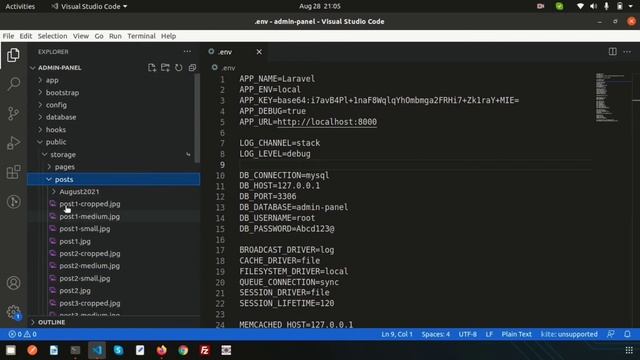Screen dimensions: 640x360
Task: Open the Search view in activity bar
Action: (x=13, y=84)
